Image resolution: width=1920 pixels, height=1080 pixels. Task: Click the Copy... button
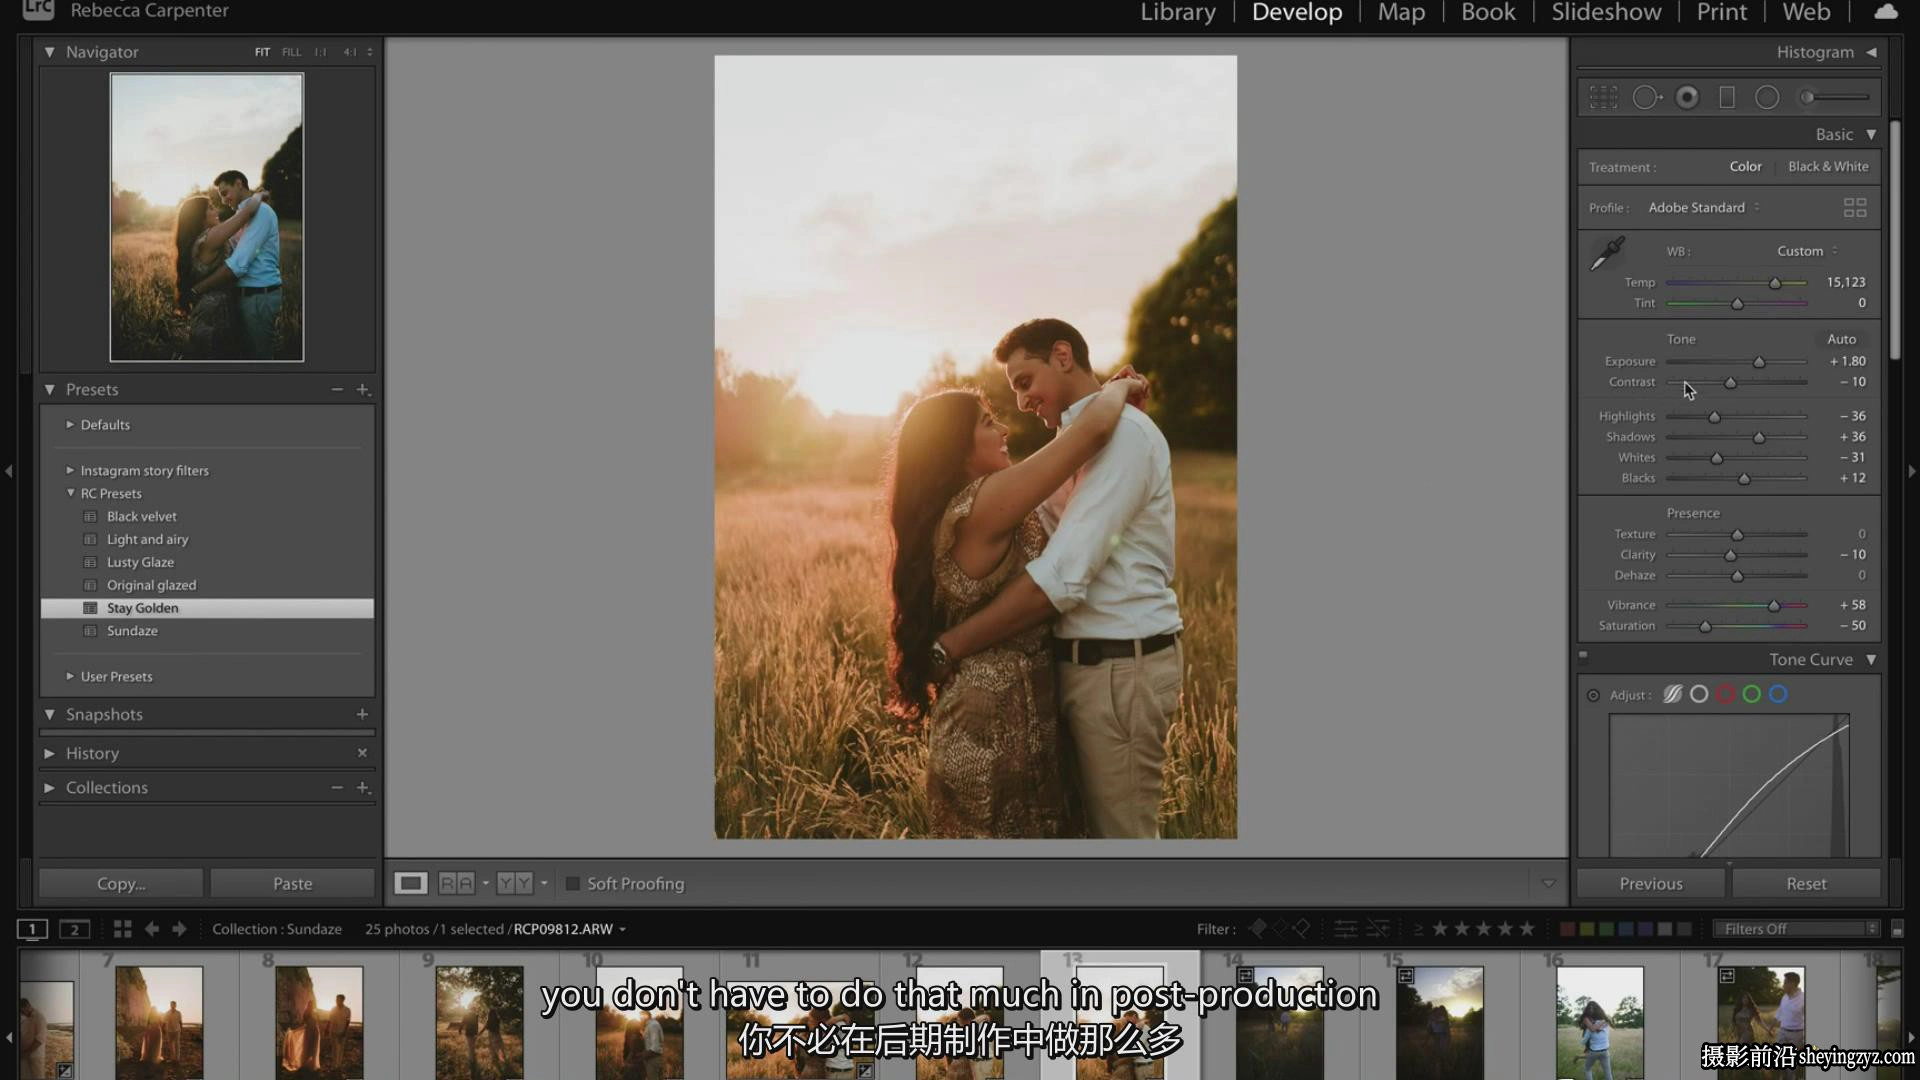pos(121,883)
